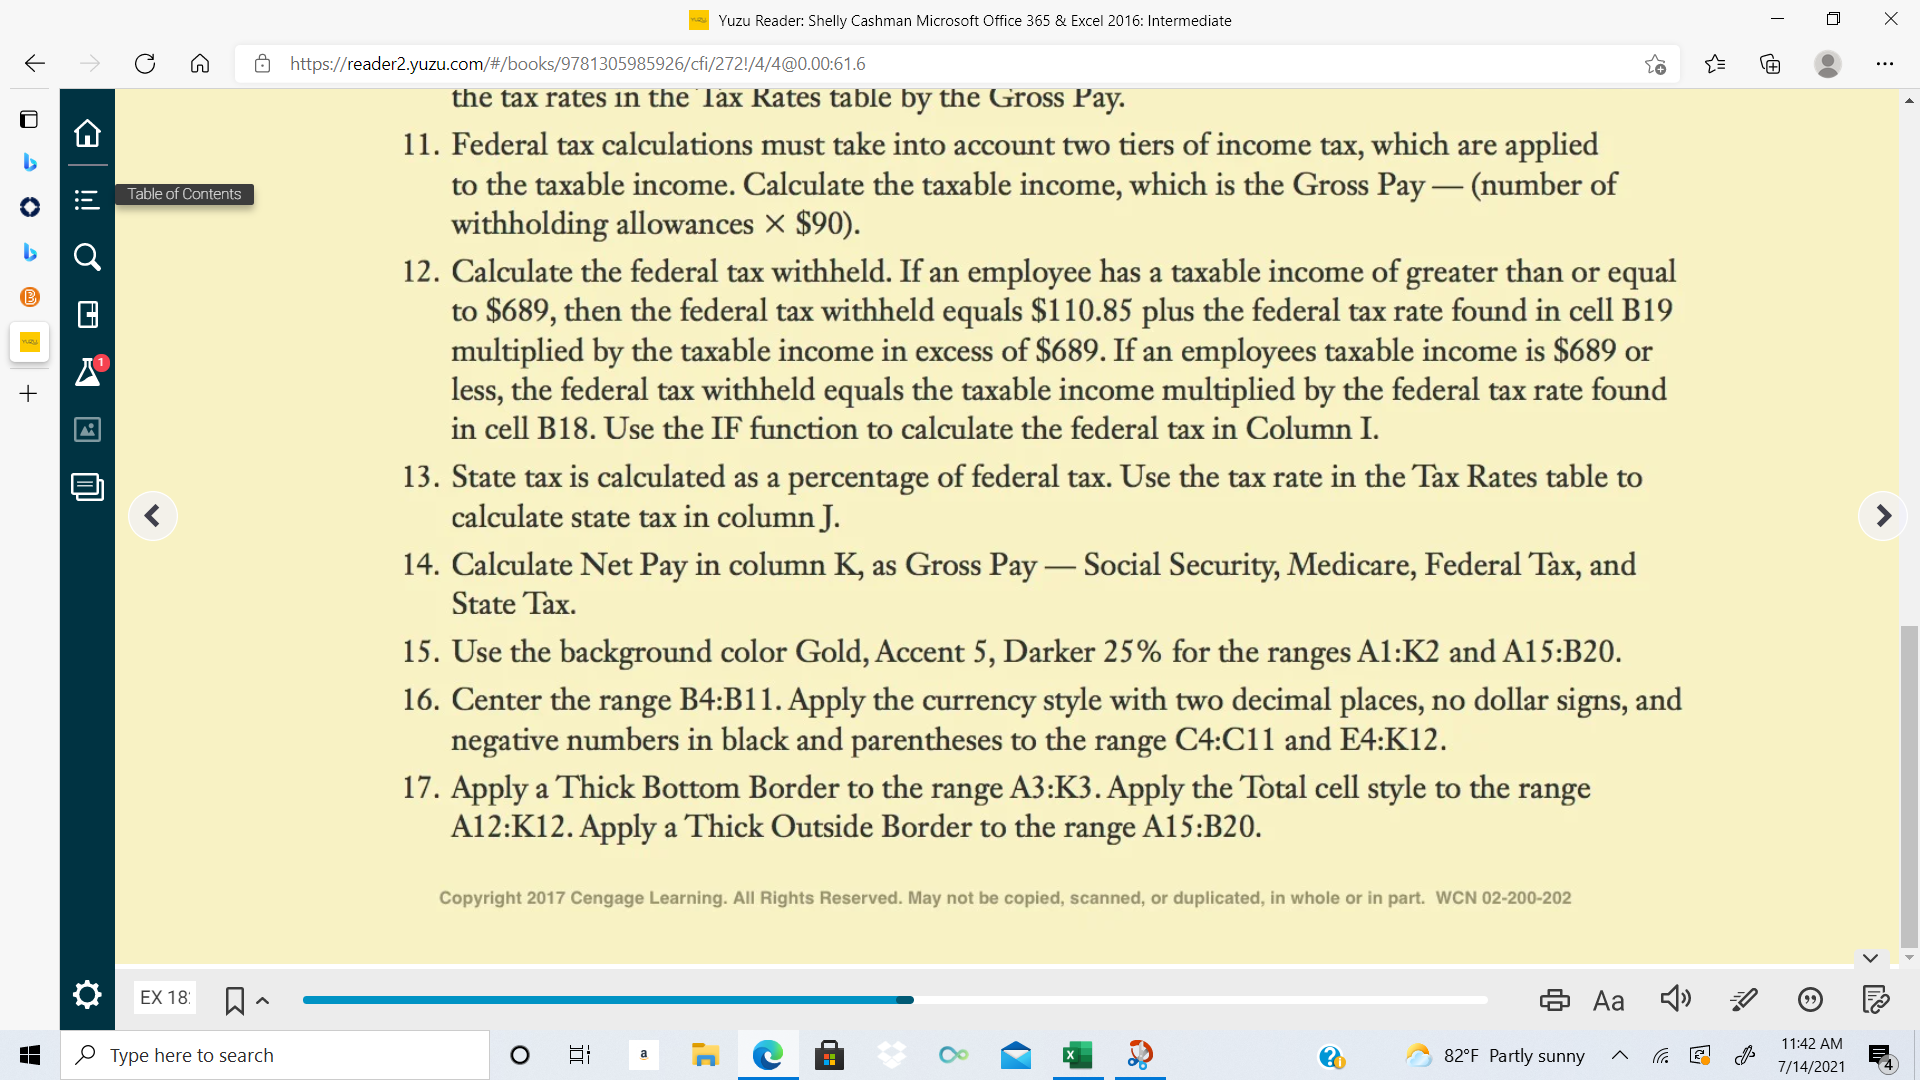Viewport: 1920px width, 1080px height.
Task: Open the Table of Contents panel
Action: pos(87,200)
